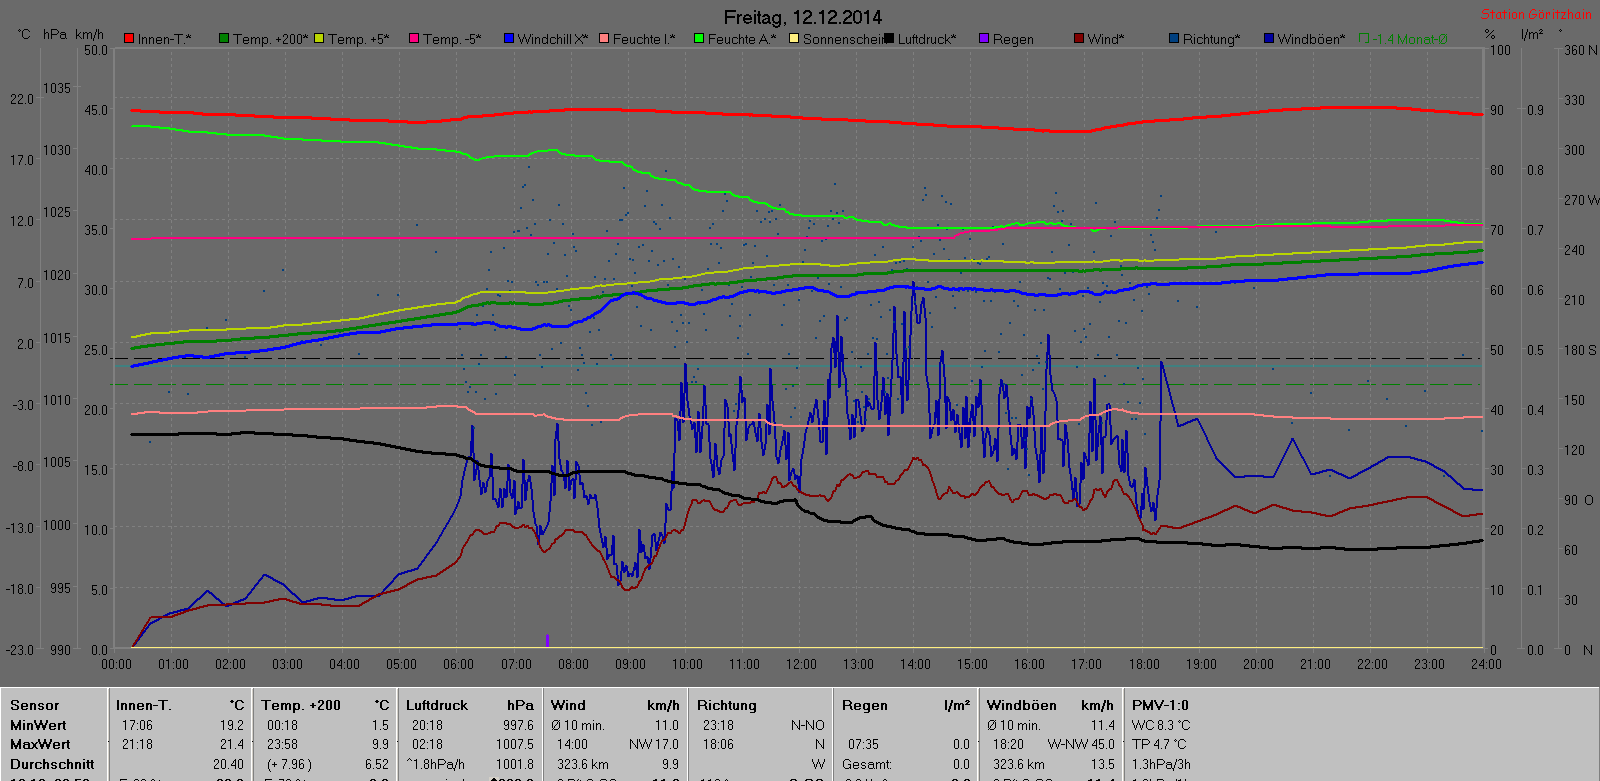Click the hPa axis unit label

point(55,34)
